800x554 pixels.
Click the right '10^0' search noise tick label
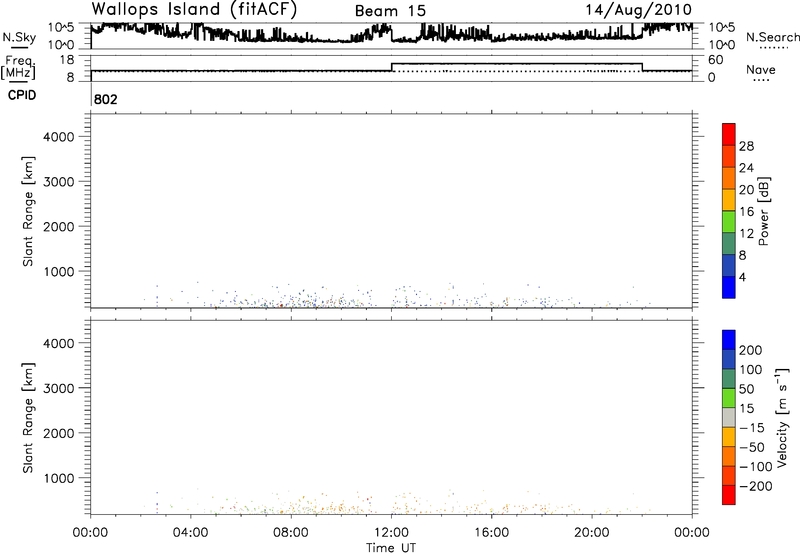(x=721, y=45)
